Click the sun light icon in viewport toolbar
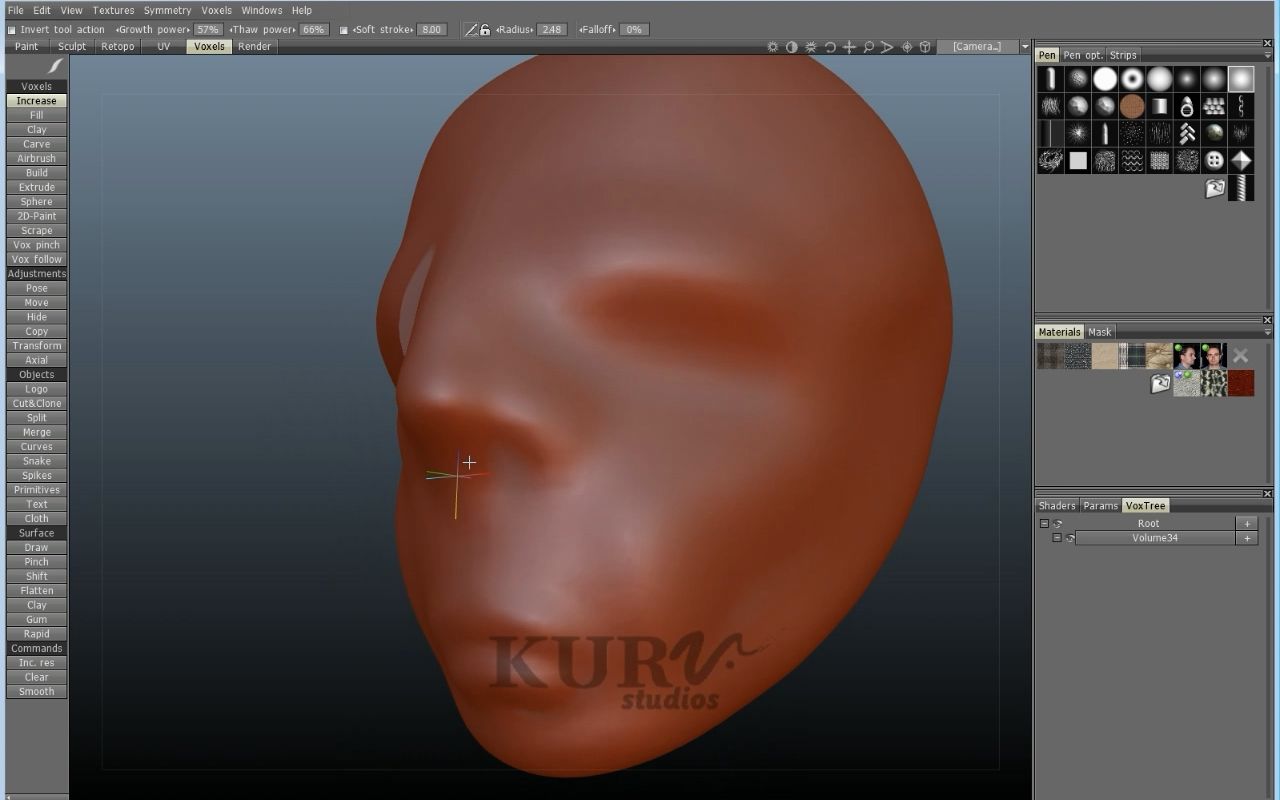The width and height of the screenshot is (1280, 800). click(x=772, y=47)
